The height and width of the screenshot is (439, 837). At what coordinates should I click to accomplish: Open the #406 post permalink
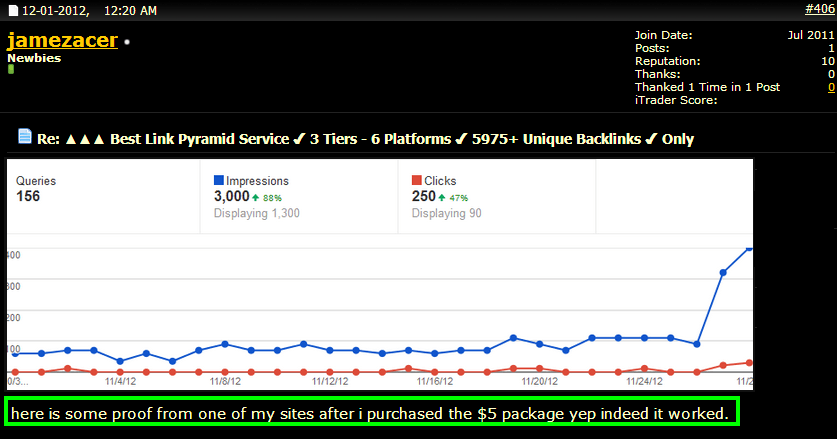(x=820, y=9)
